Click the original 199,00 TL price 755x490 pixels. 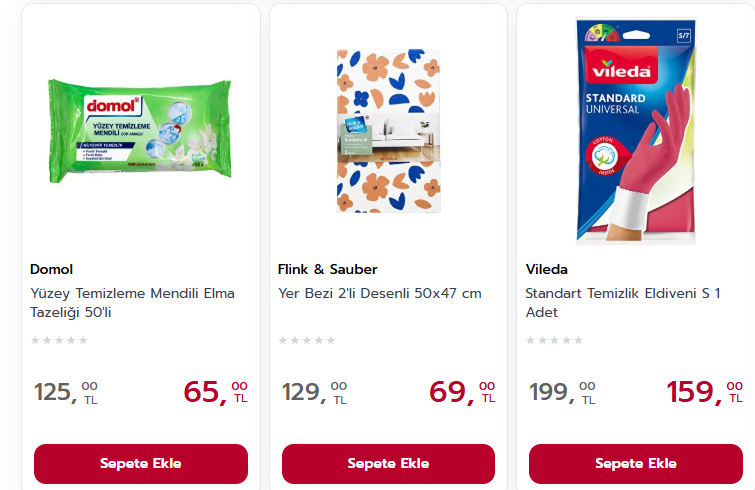tap(562, 392)
